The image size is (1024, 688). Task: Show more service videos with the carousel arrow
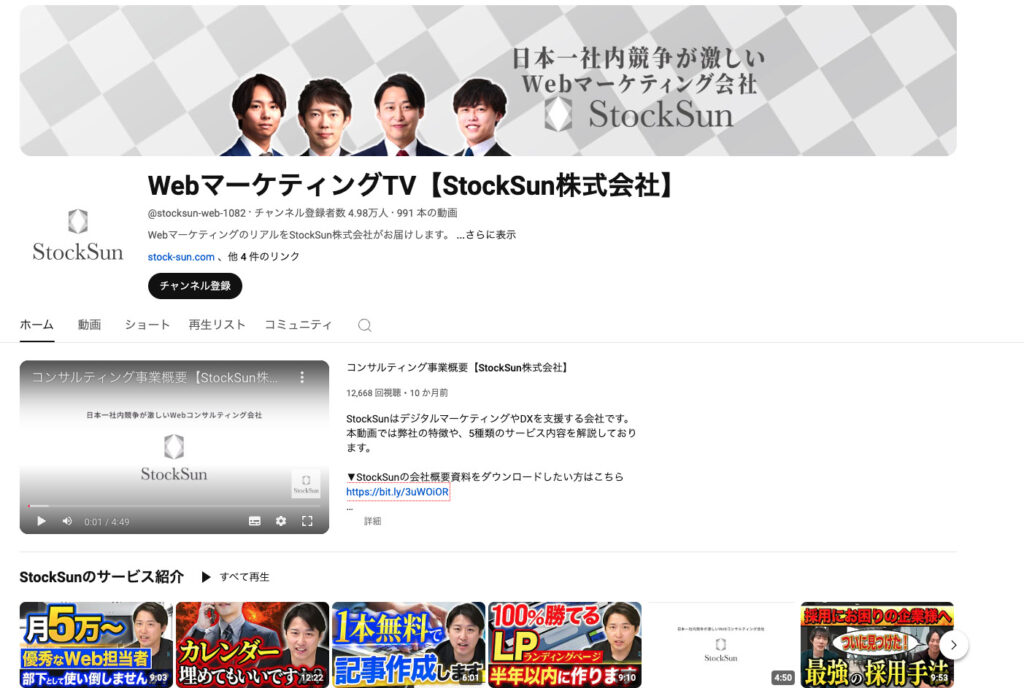pos(953,645)
